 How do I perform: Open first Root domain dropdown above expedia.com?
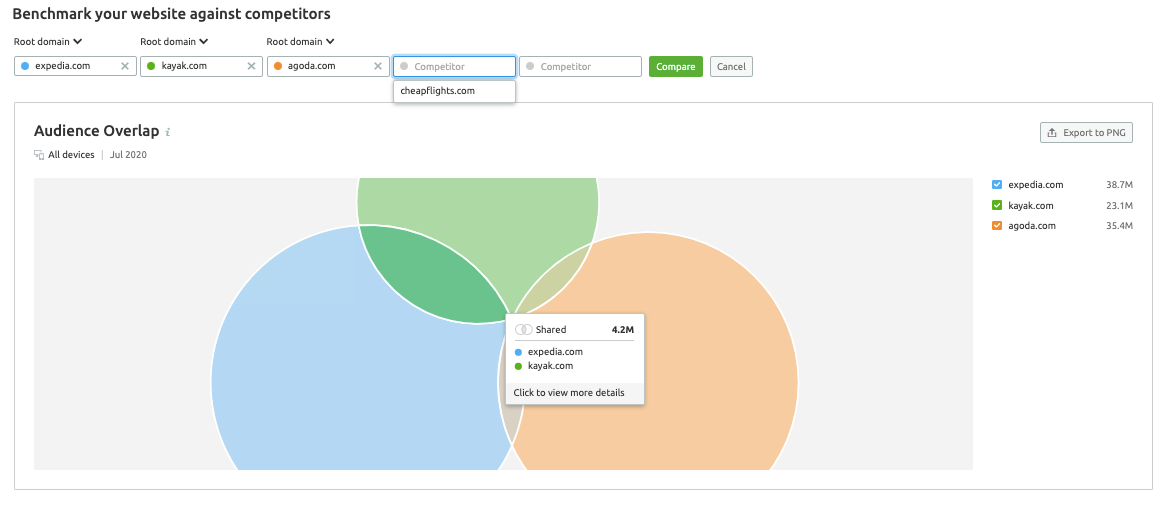click(48, 42)
